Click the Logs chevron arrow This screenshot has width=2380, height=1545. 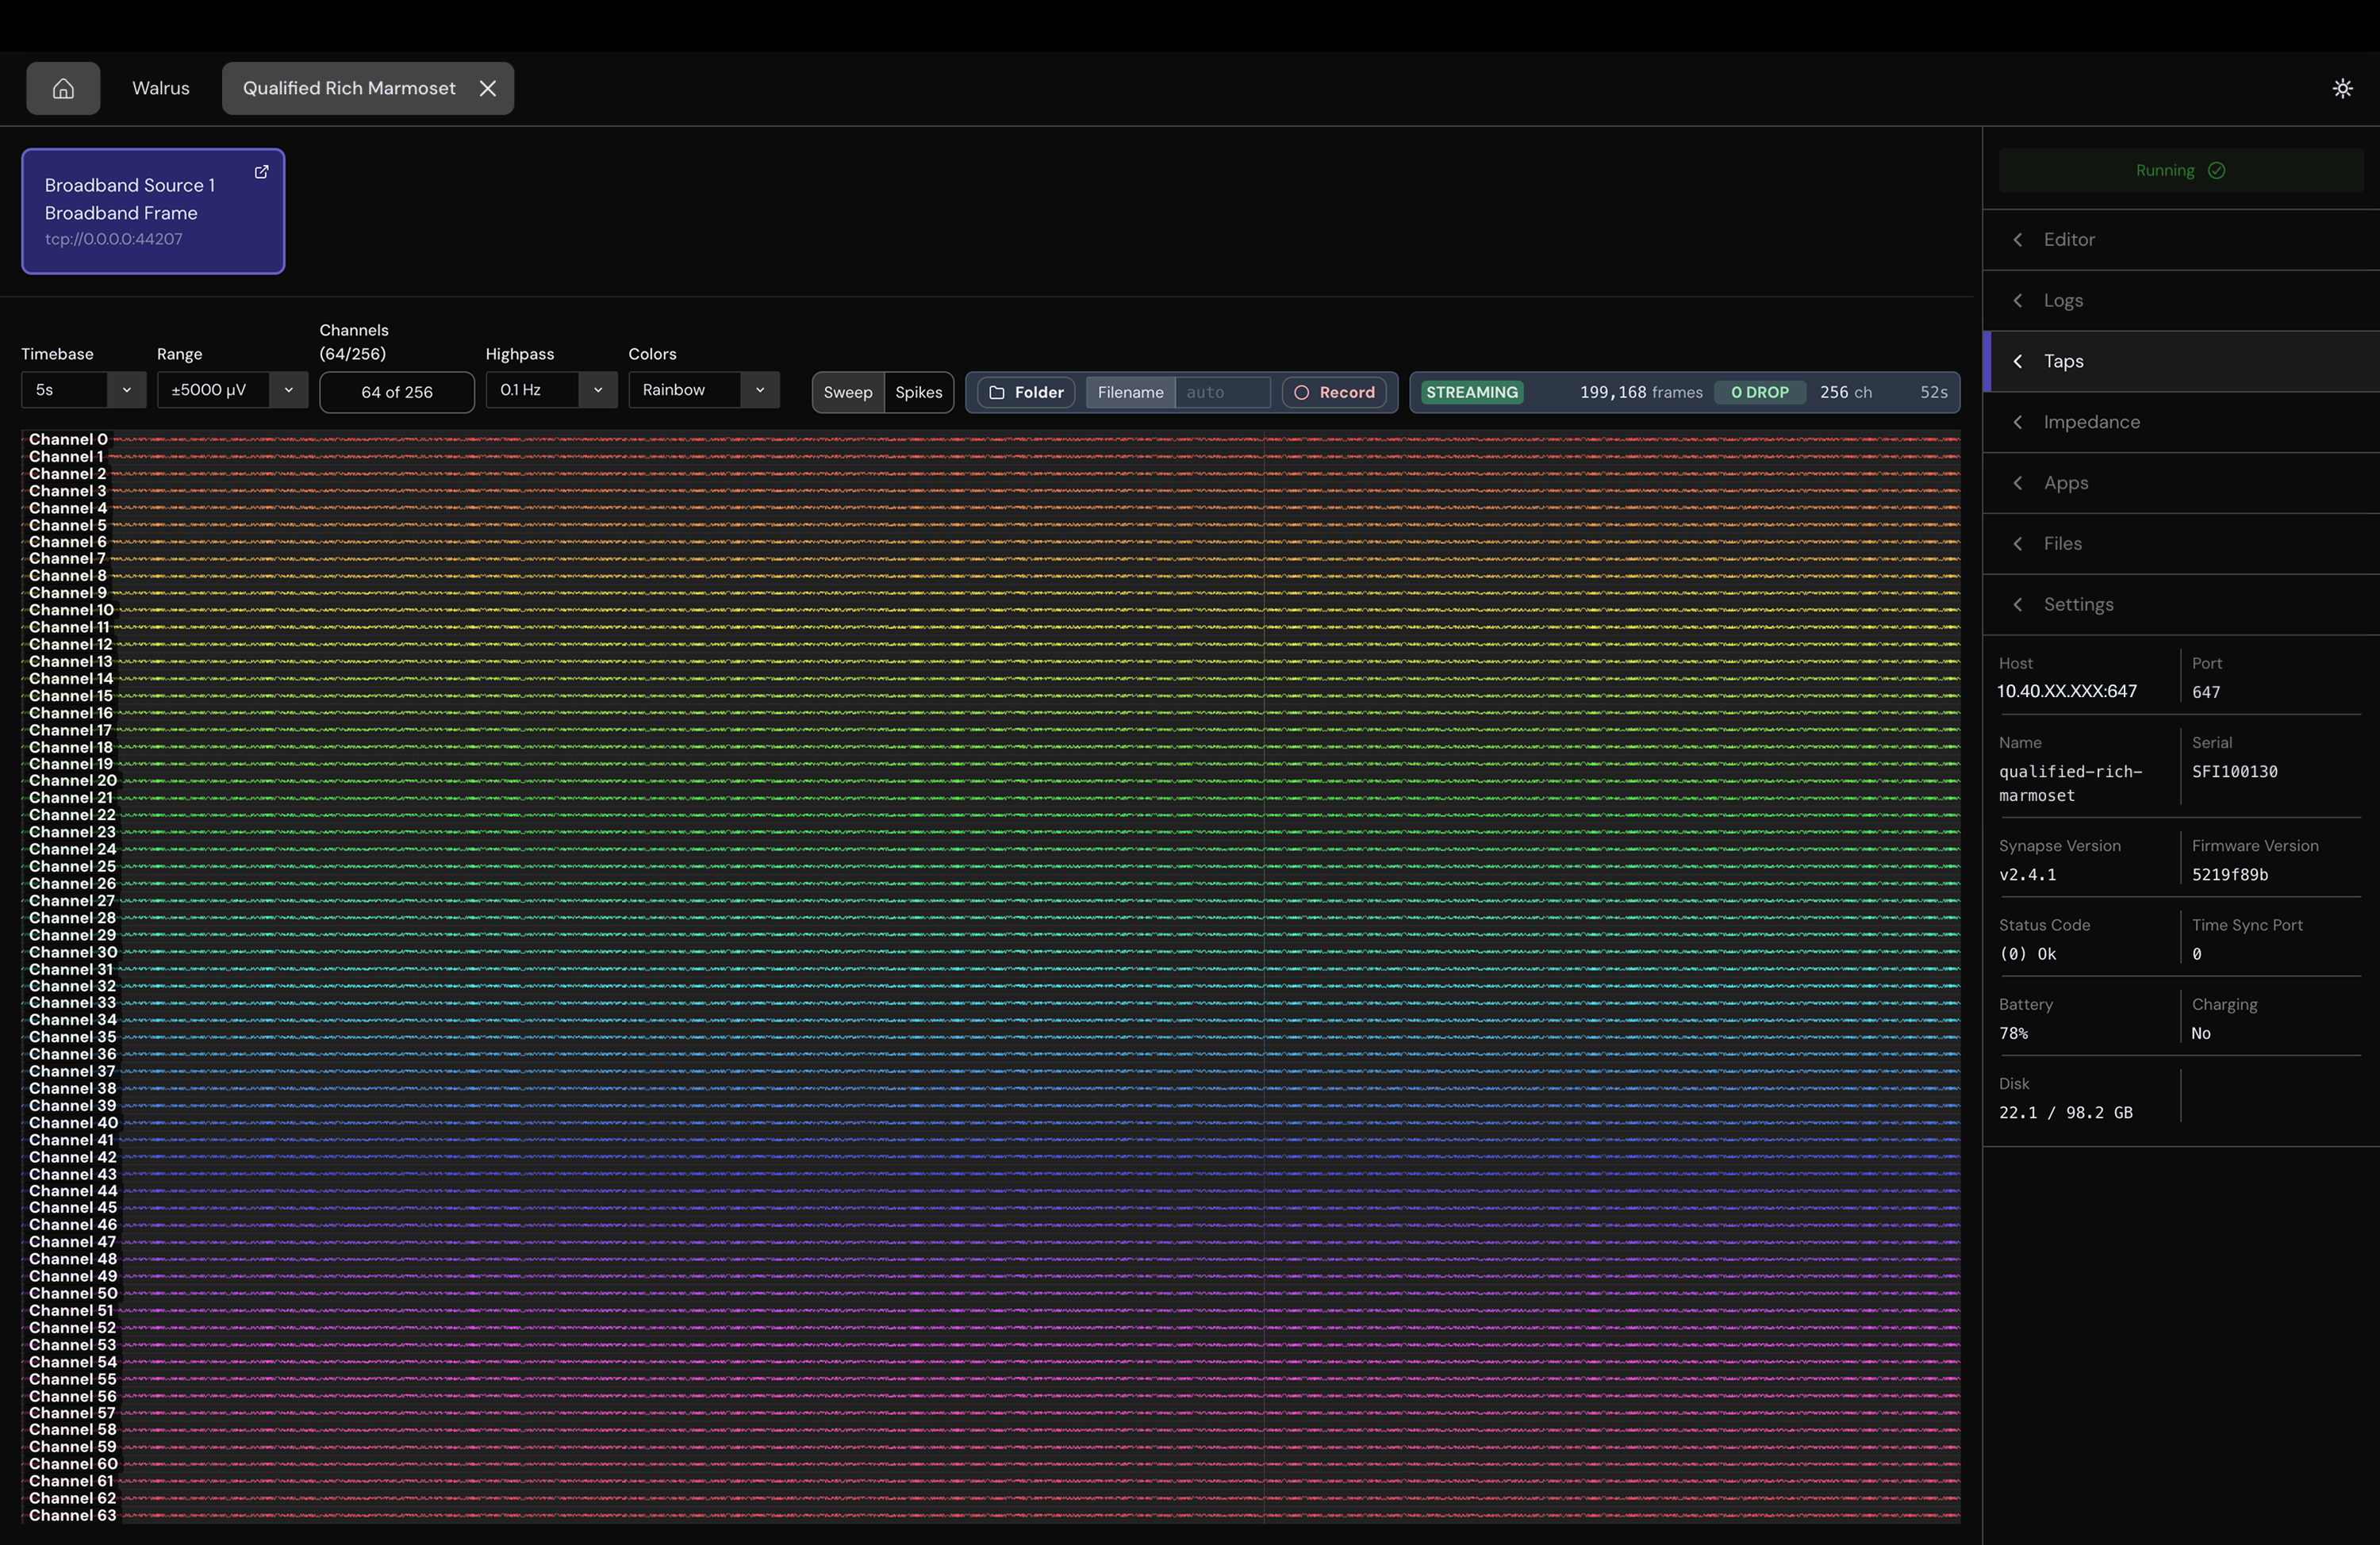coord(2018,301)
